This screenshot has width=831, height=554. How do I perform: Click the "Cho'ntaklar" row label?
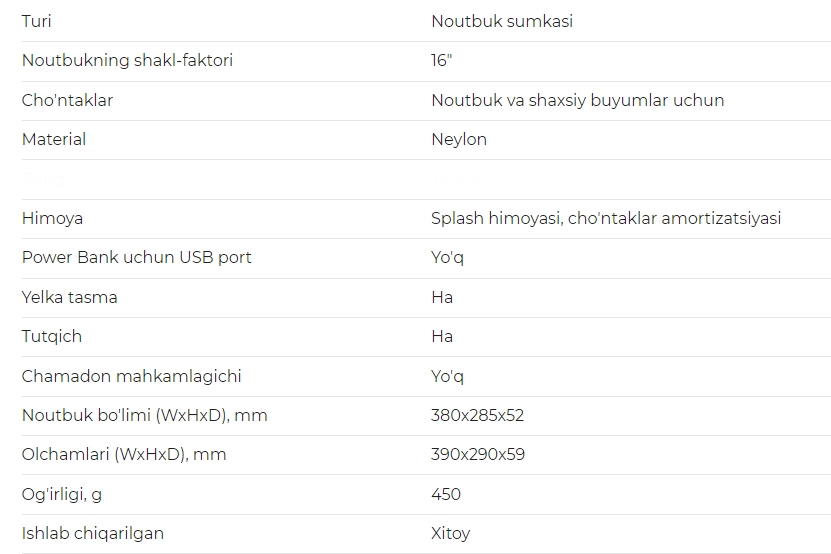67,100
